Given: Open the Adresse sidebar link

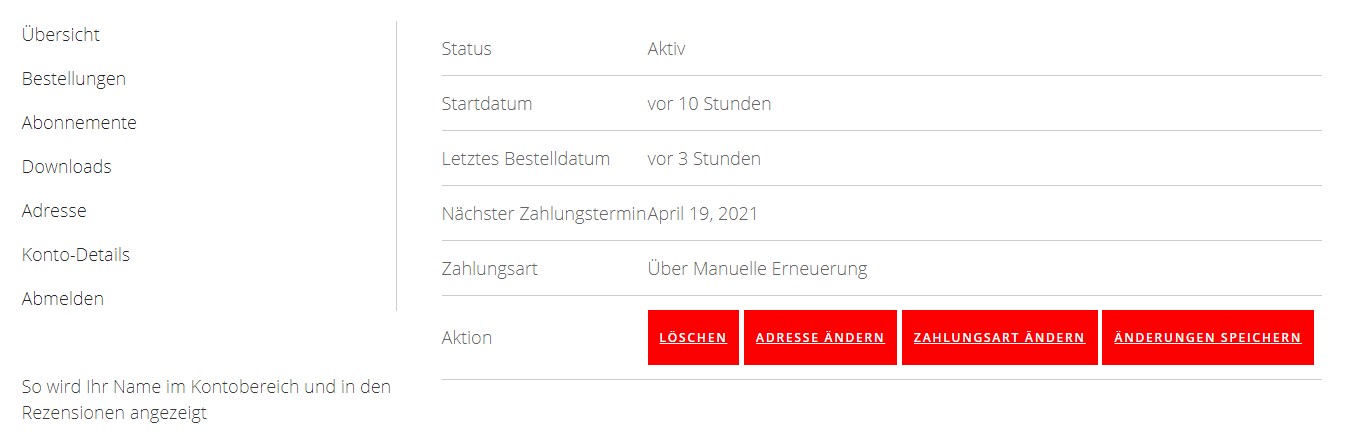Looking at the screenshot, I should tap(54, 211).
